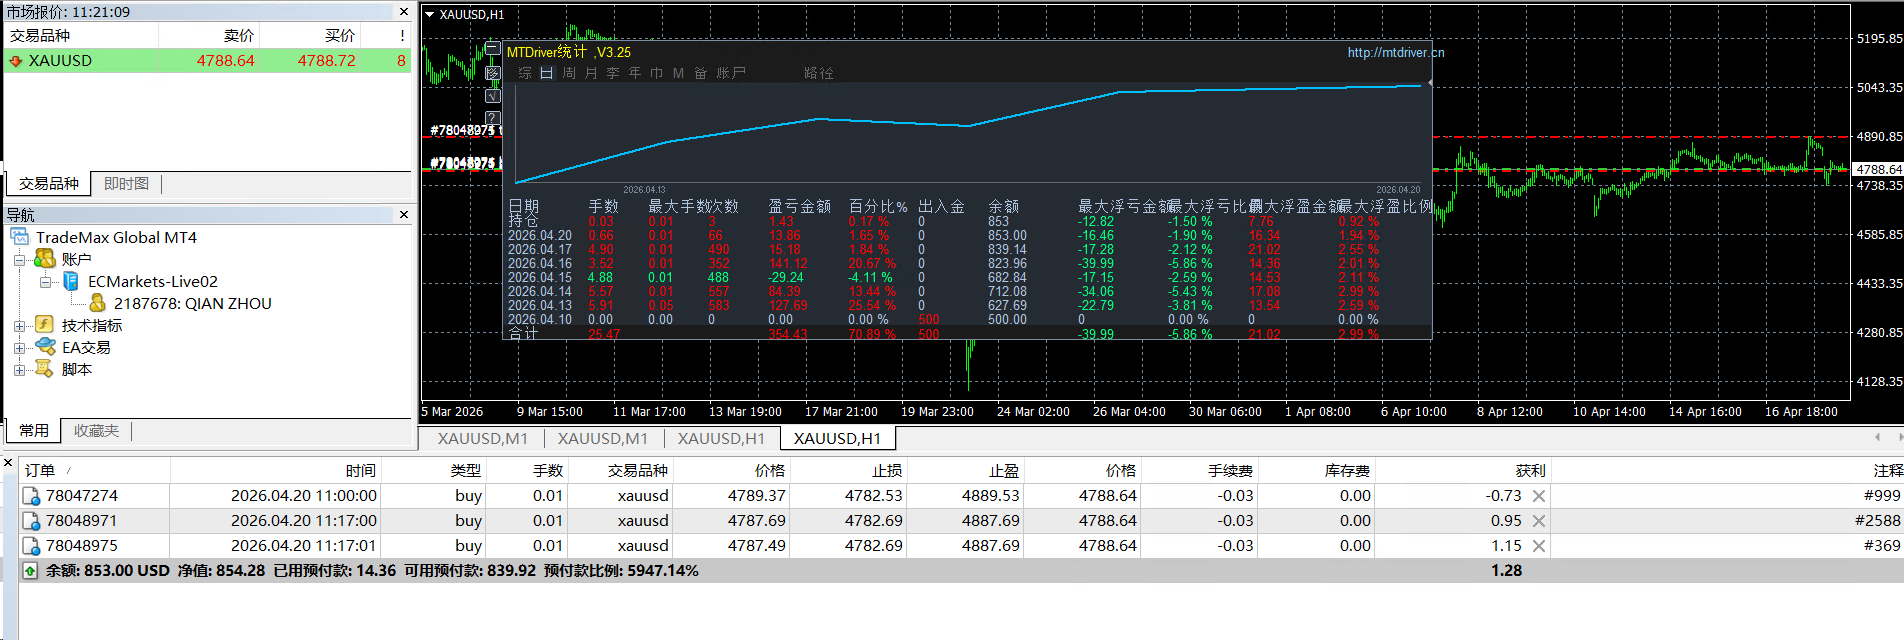Select the 路径 path tab in MTDriver
Image resolution: width=1904 pixels, height=640 pixels.
point(819,73)
